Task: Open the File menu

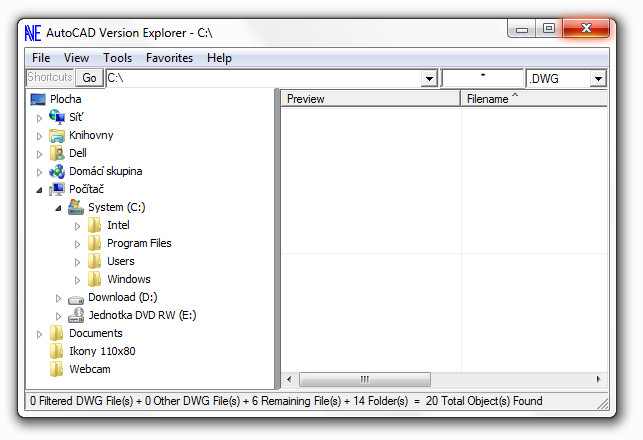Action: 41,58
